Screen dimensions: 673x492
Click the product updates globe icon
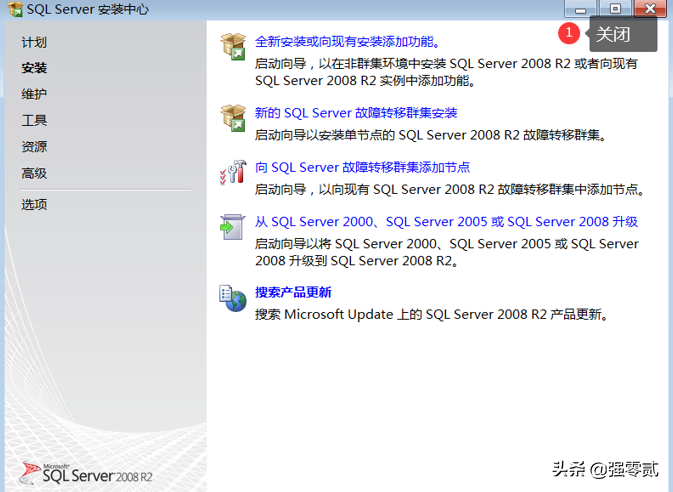click(233, 298)
